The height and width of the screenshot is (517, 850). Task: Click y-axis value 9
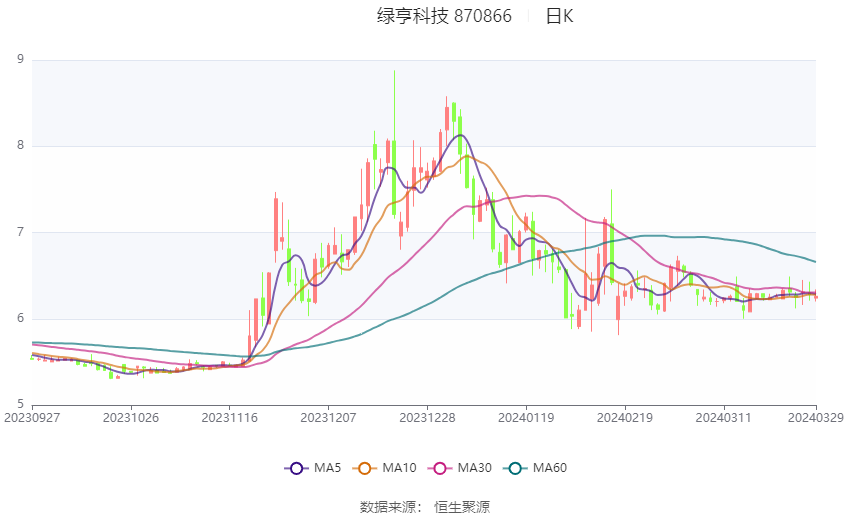(x=21, y=59)
